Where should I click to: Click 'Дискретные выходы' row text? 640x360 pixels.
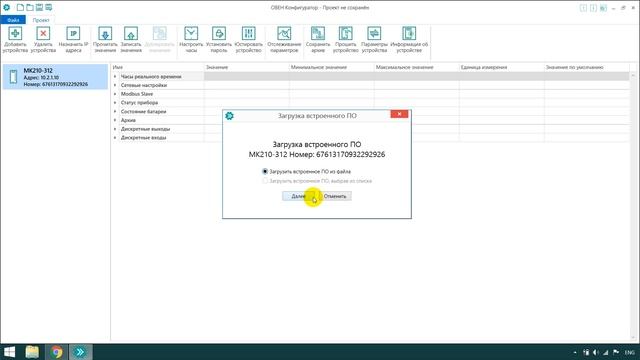(145, 129)
